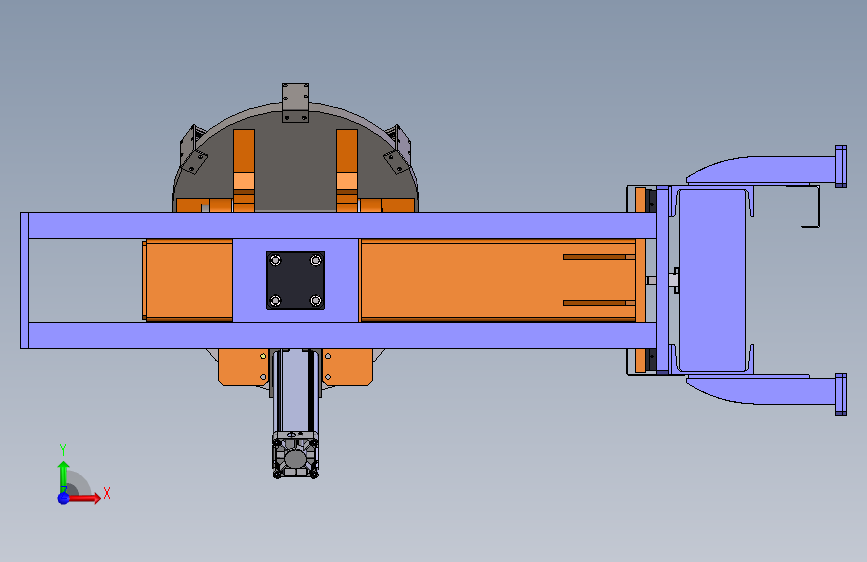
Task: Click the red X axis arrow of the triad
Action: [x=85, y=498]
